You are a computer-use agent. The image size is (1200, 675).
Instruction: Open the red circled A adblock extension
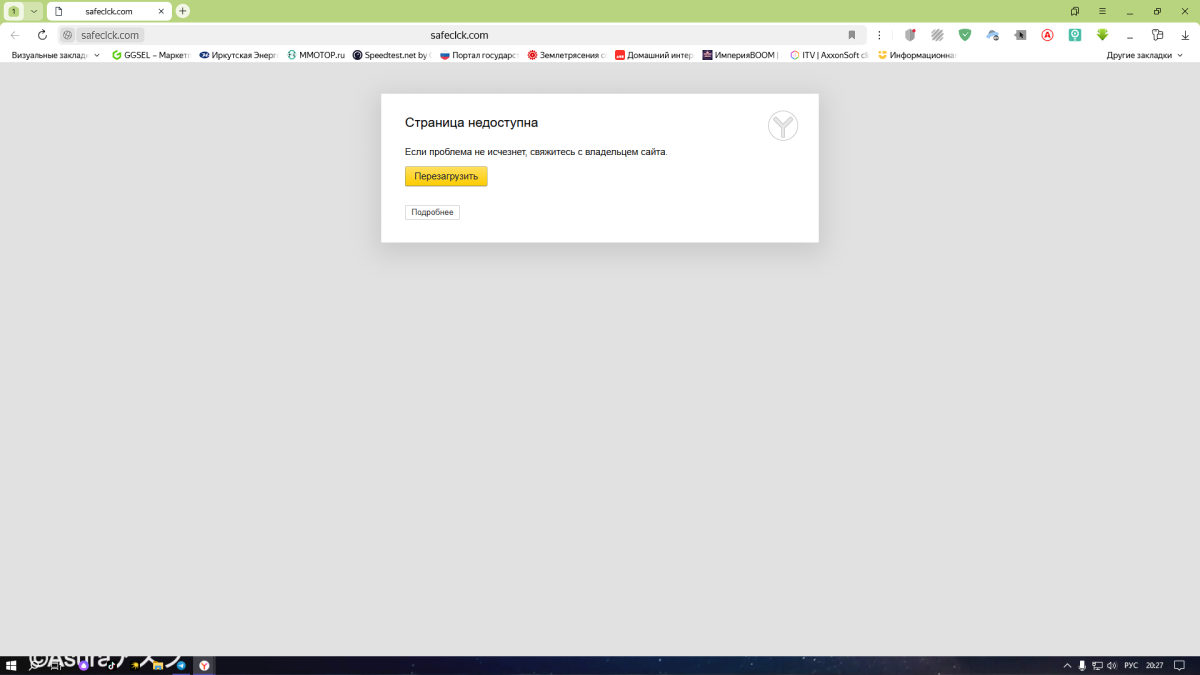click(x=1047, y=35)
